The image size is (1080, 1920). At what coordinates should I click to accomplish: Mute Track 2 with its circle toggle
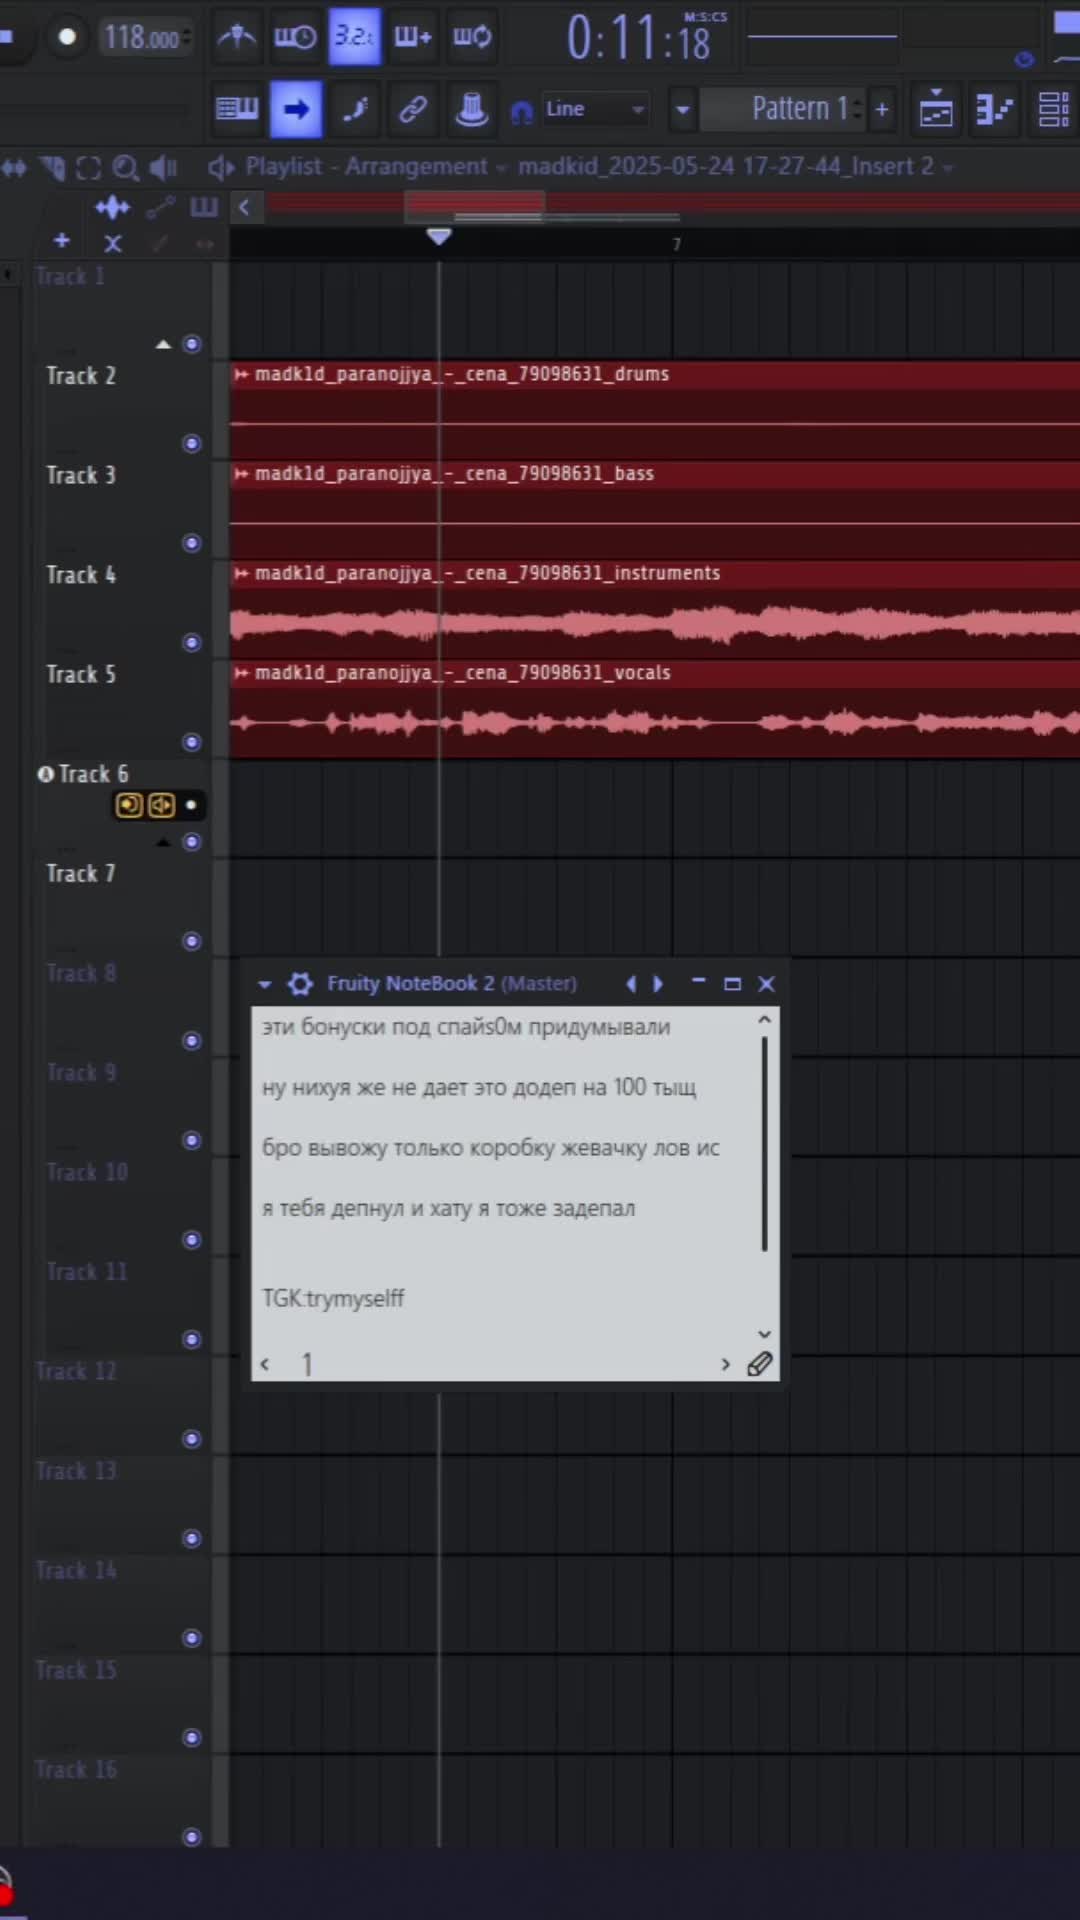tap(192, 443)
